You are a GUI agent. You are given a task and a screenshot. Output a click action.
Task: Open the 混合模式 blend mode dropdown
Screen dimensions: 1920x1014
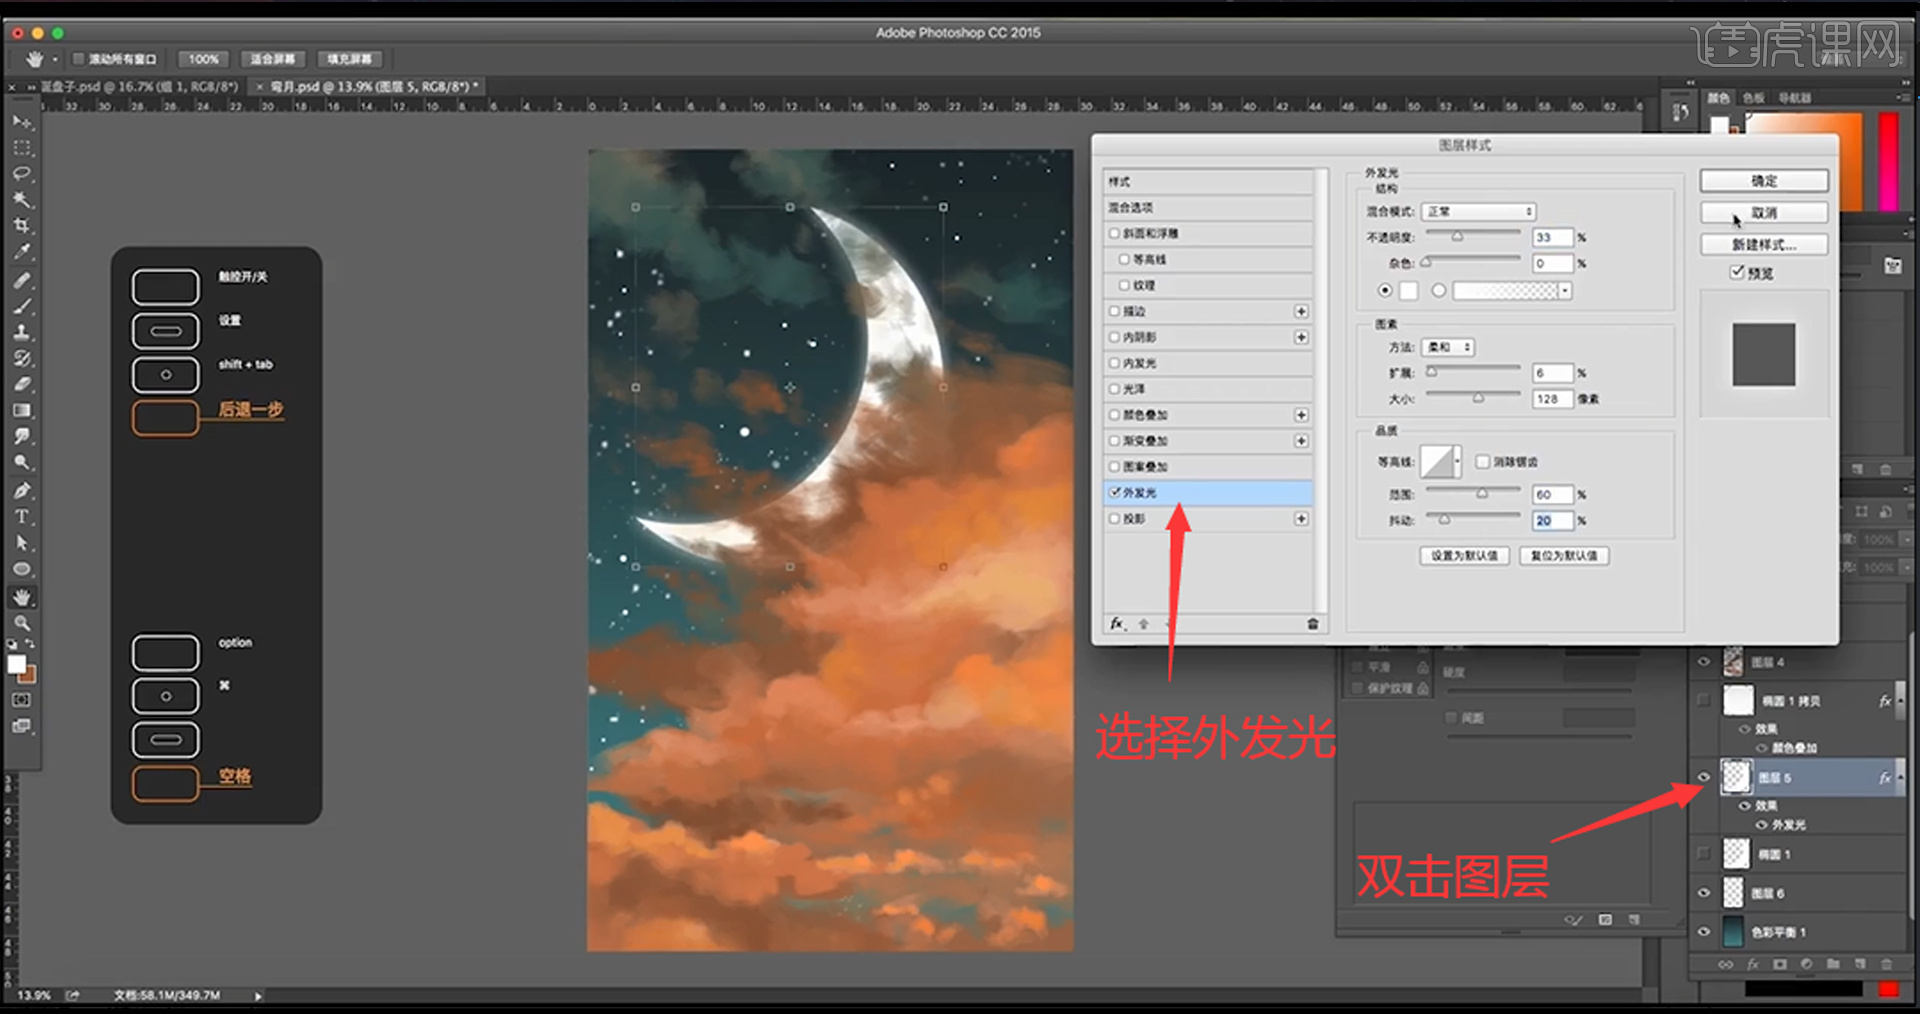coord(1479,211)
